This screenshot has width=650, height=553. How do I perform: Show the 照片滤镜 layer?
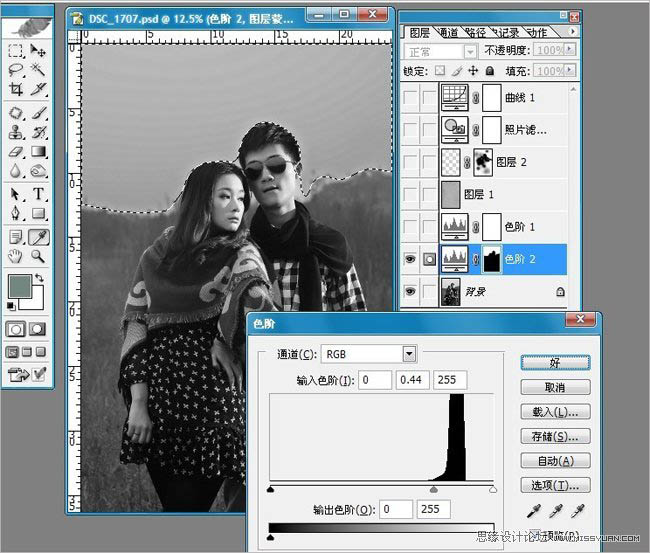410,130
